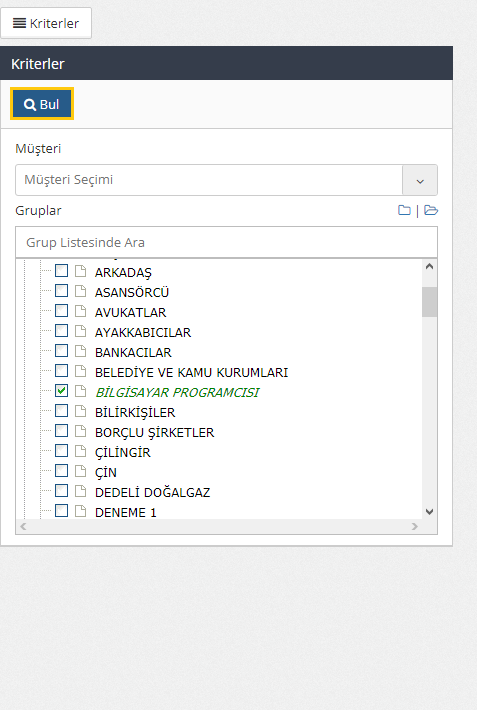Select the ARKADAŞ tree row label
The width and height of the screenshot is (477, 710).
tap(123, 273)
